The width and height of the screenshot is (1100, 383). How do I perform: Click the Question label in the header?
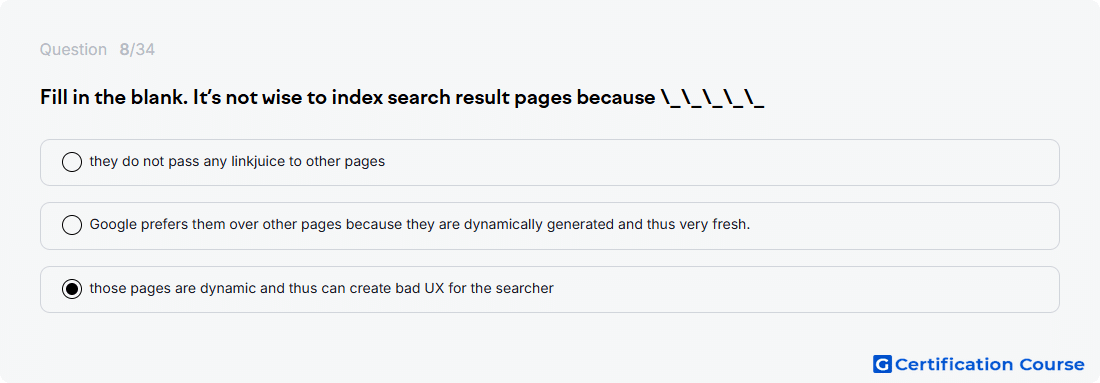pyautogui.click(x=73, y=50)
